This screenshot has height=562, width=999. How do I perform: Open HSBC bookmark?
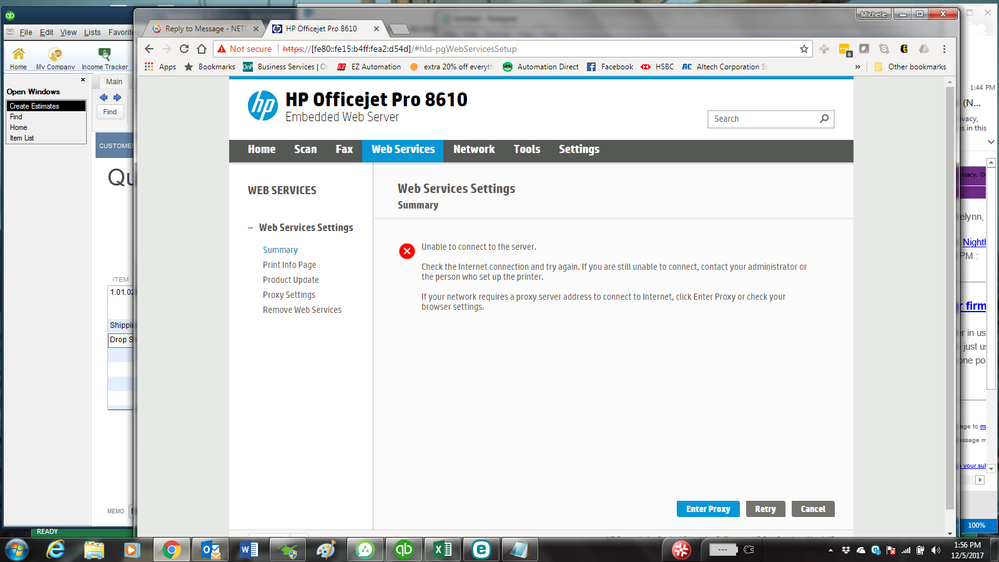pos(658,67)
